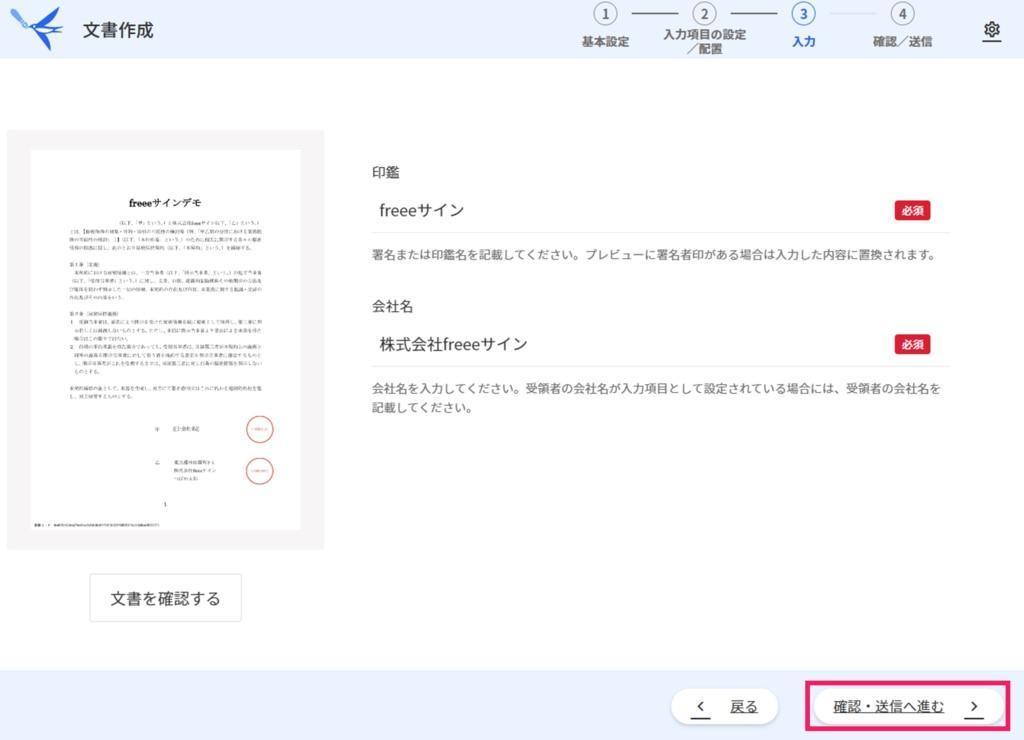Jump to step 4 確認/送信

pyautogui.click(x=903, y=26)
